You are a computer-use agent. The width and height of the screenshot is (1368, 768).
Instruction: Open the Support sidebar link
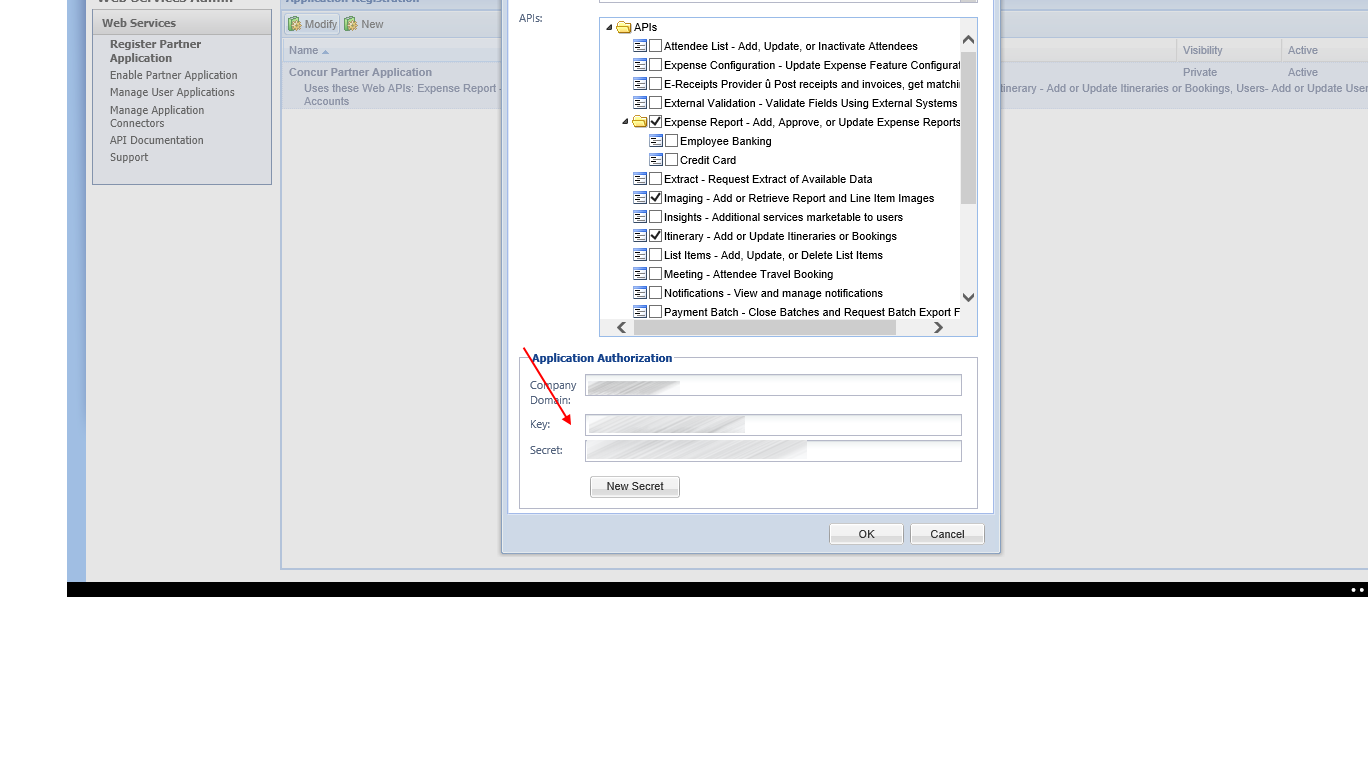click(x=129, y=157)
